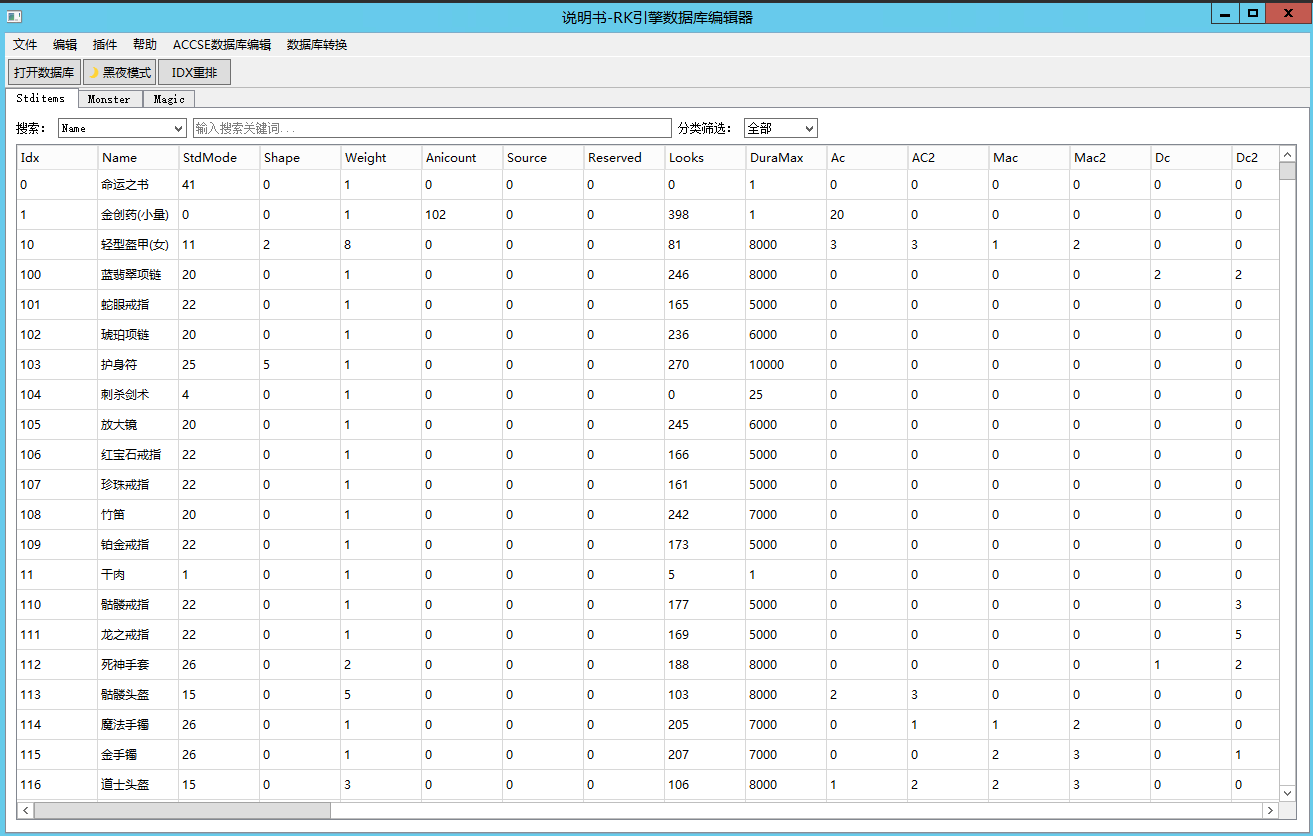Click the vertical scrollbar up arrow

click(1287, 153)
